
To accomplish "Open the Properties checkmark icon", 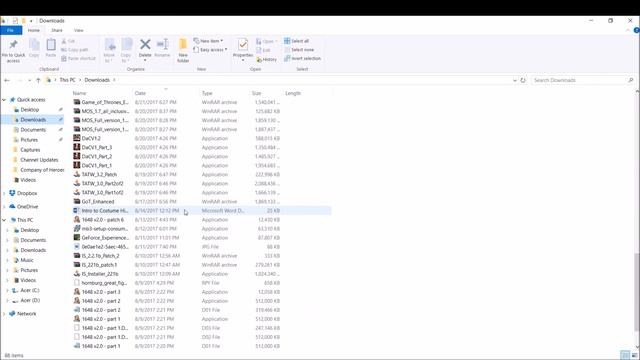I will point(243,44).
